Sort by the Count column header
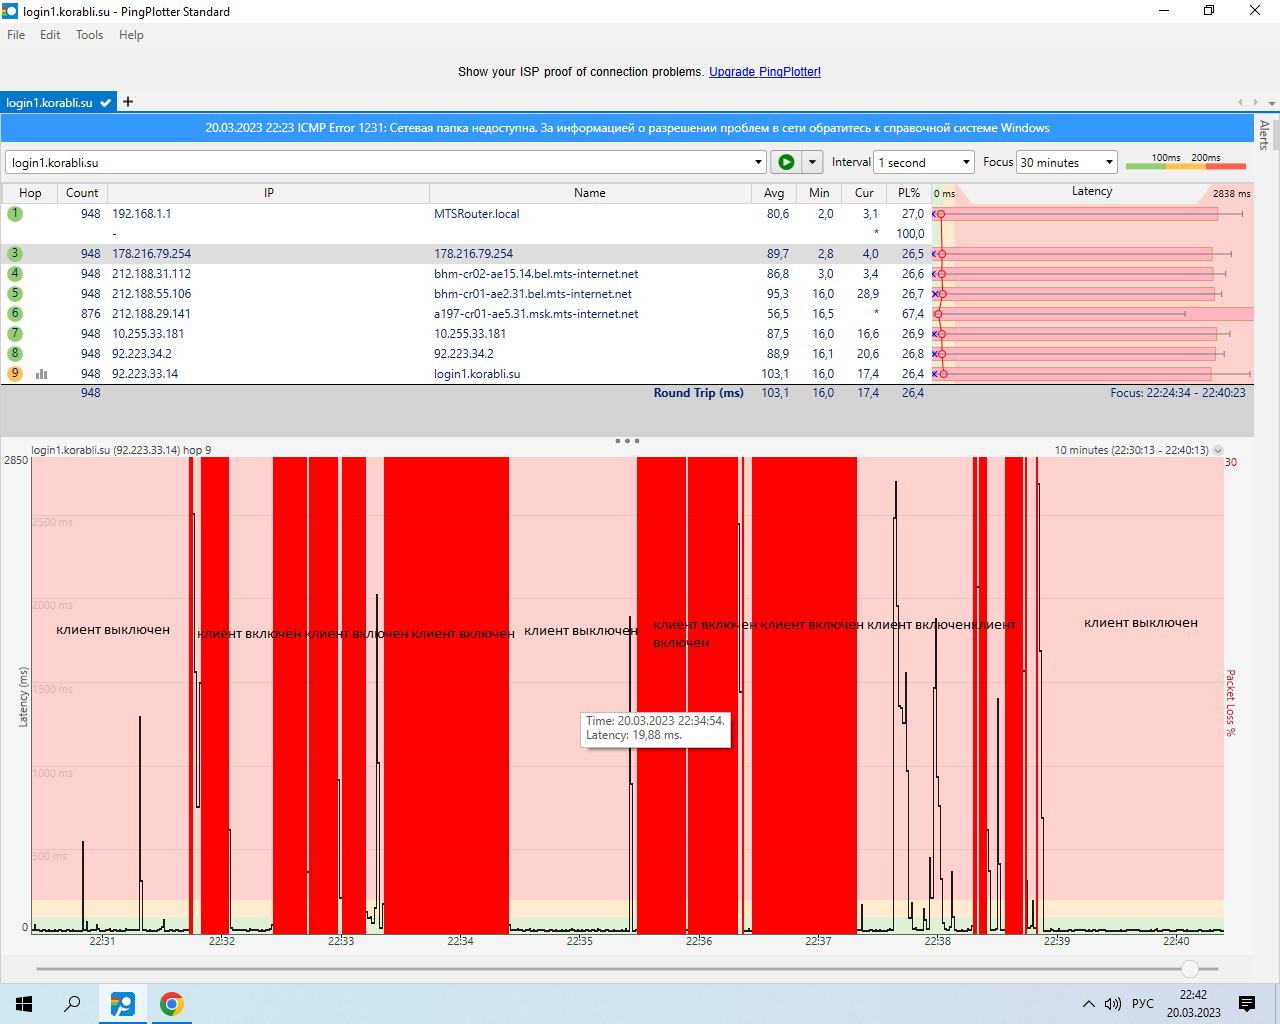This screenshot has width=1280, height=1024. [82, 193]
